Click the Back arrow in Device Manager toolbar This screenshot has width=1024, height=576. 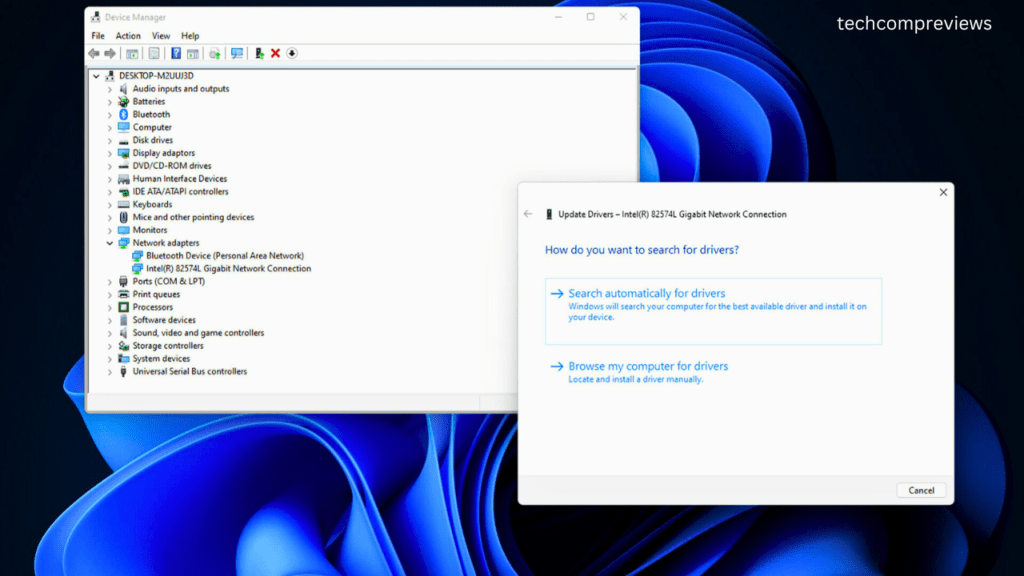94,54
